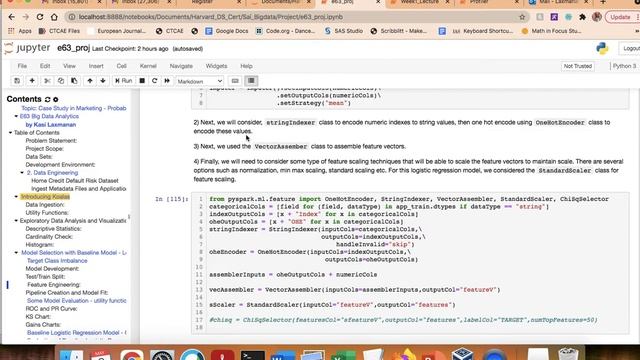
Task: Bookmark this page with star icon
Action: [x=522, y=17]
